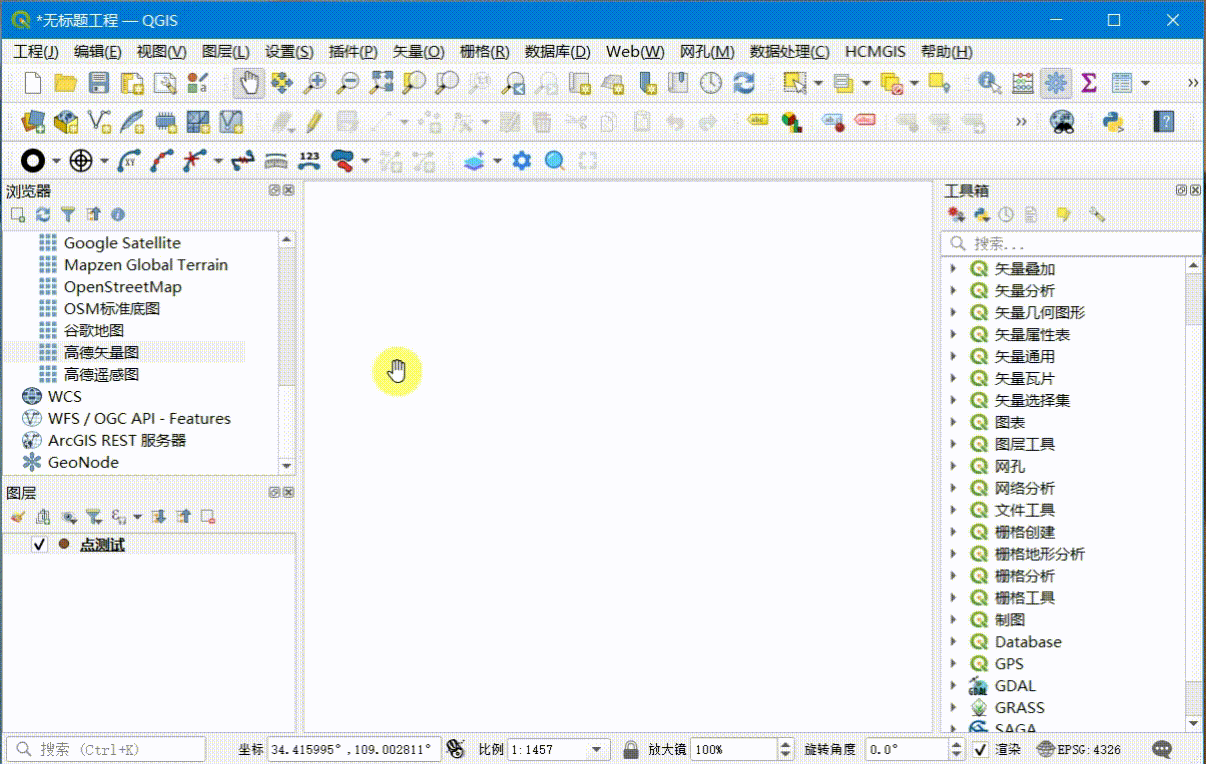The width and height of the screenshot is (1206, 764).
Task: Save the project with the floppy disk icon
Action: tap(99, 83)
